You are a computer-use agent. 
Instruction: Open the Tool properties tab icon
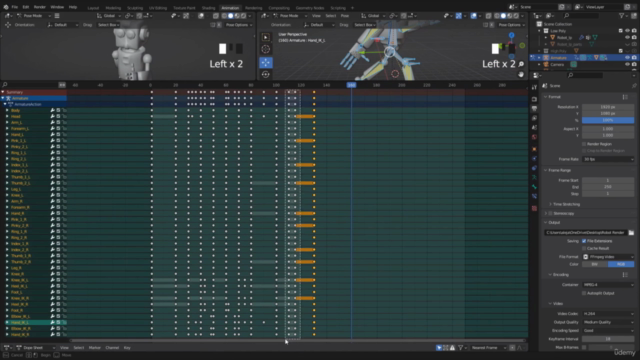(x=534, y=87)
